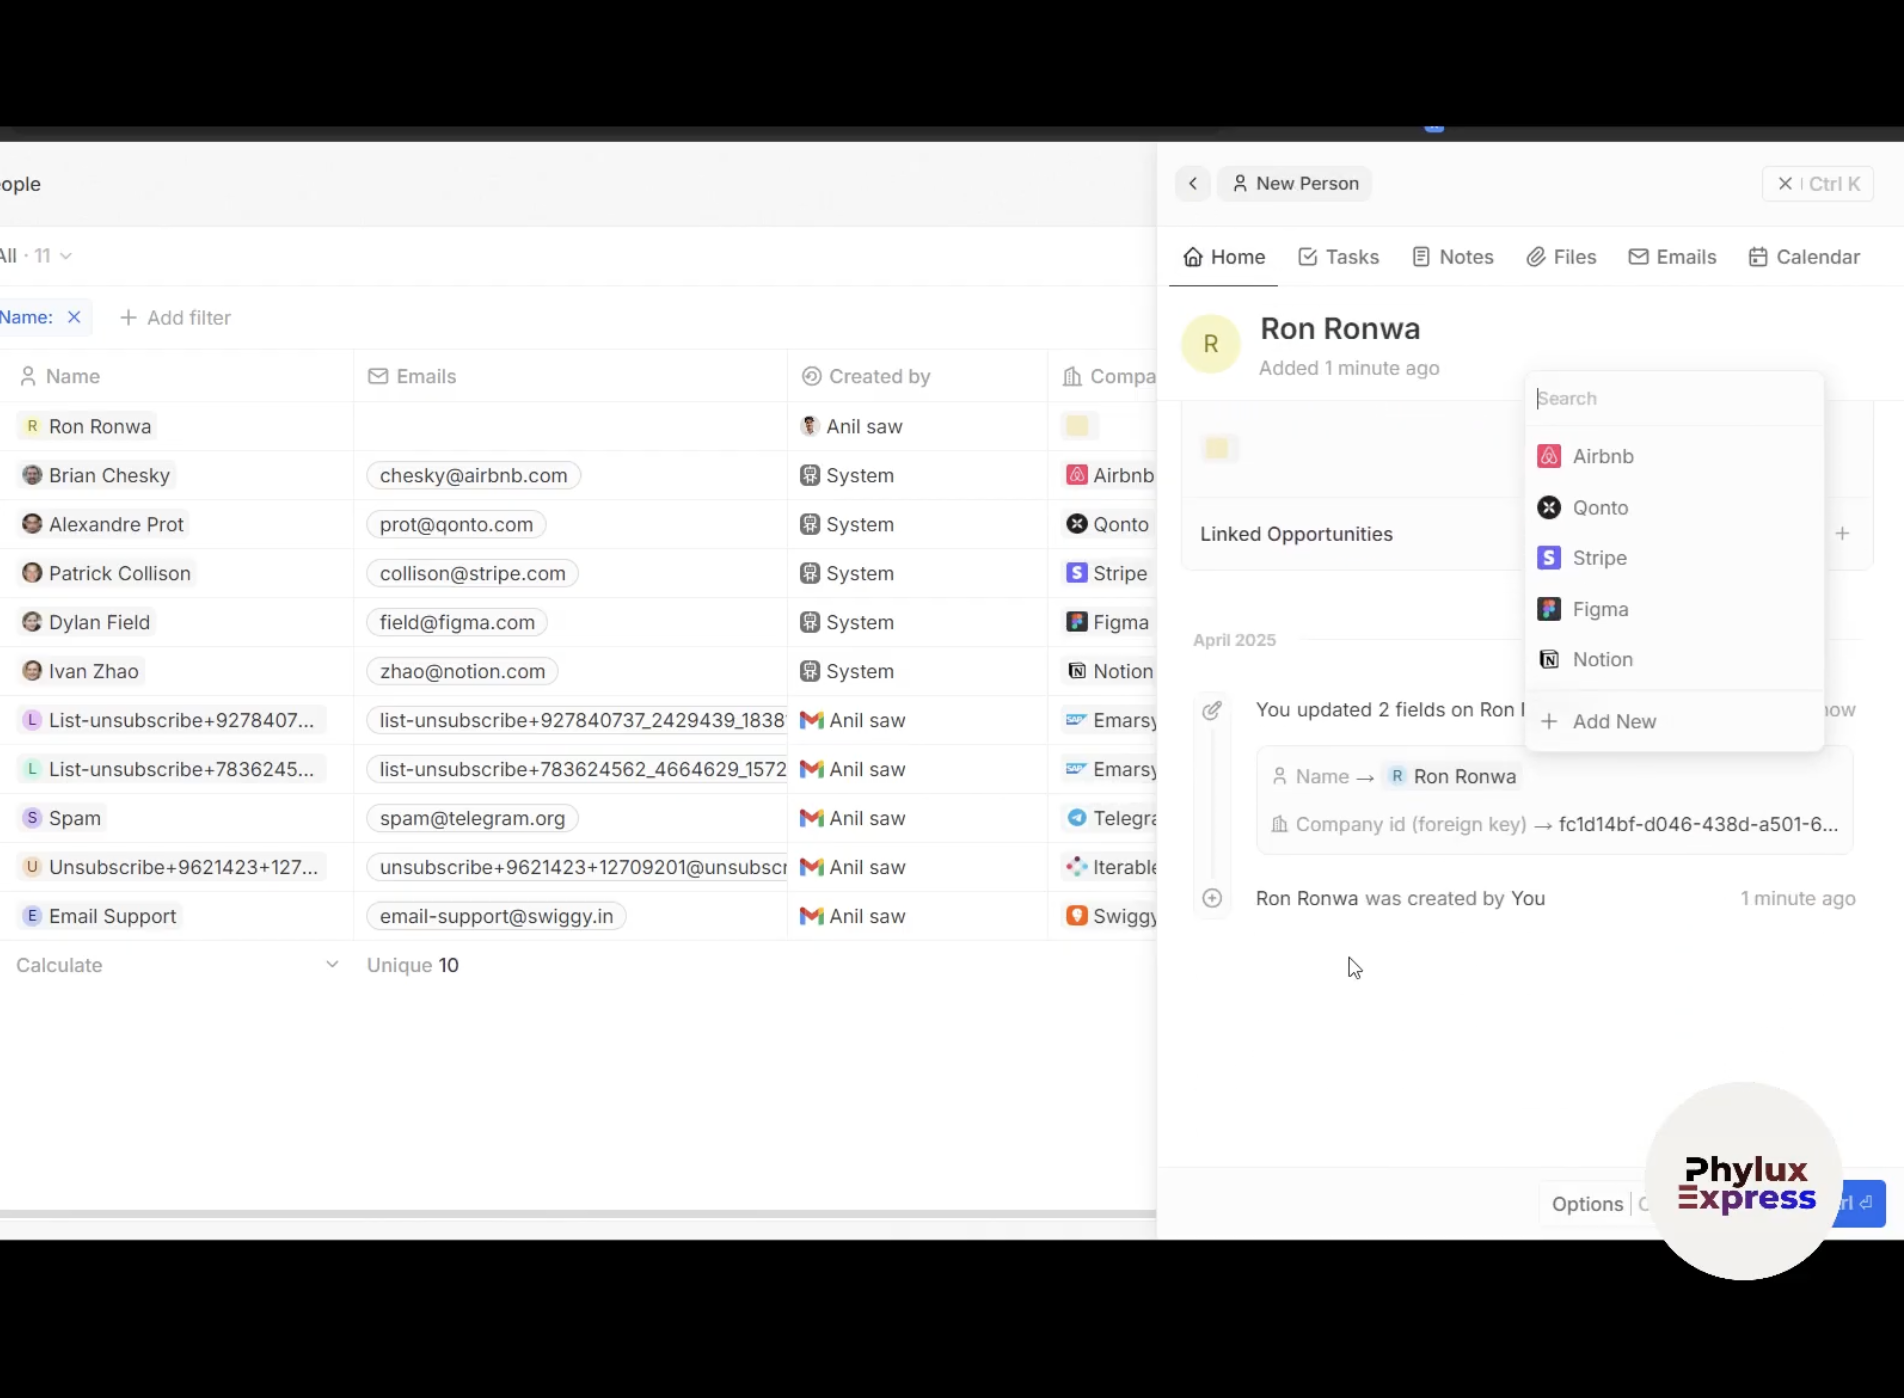Click the empty company cell in Ron Ronwa row
Image resolution: width=1904 pixels, height=1398 pixels.
1077,426
